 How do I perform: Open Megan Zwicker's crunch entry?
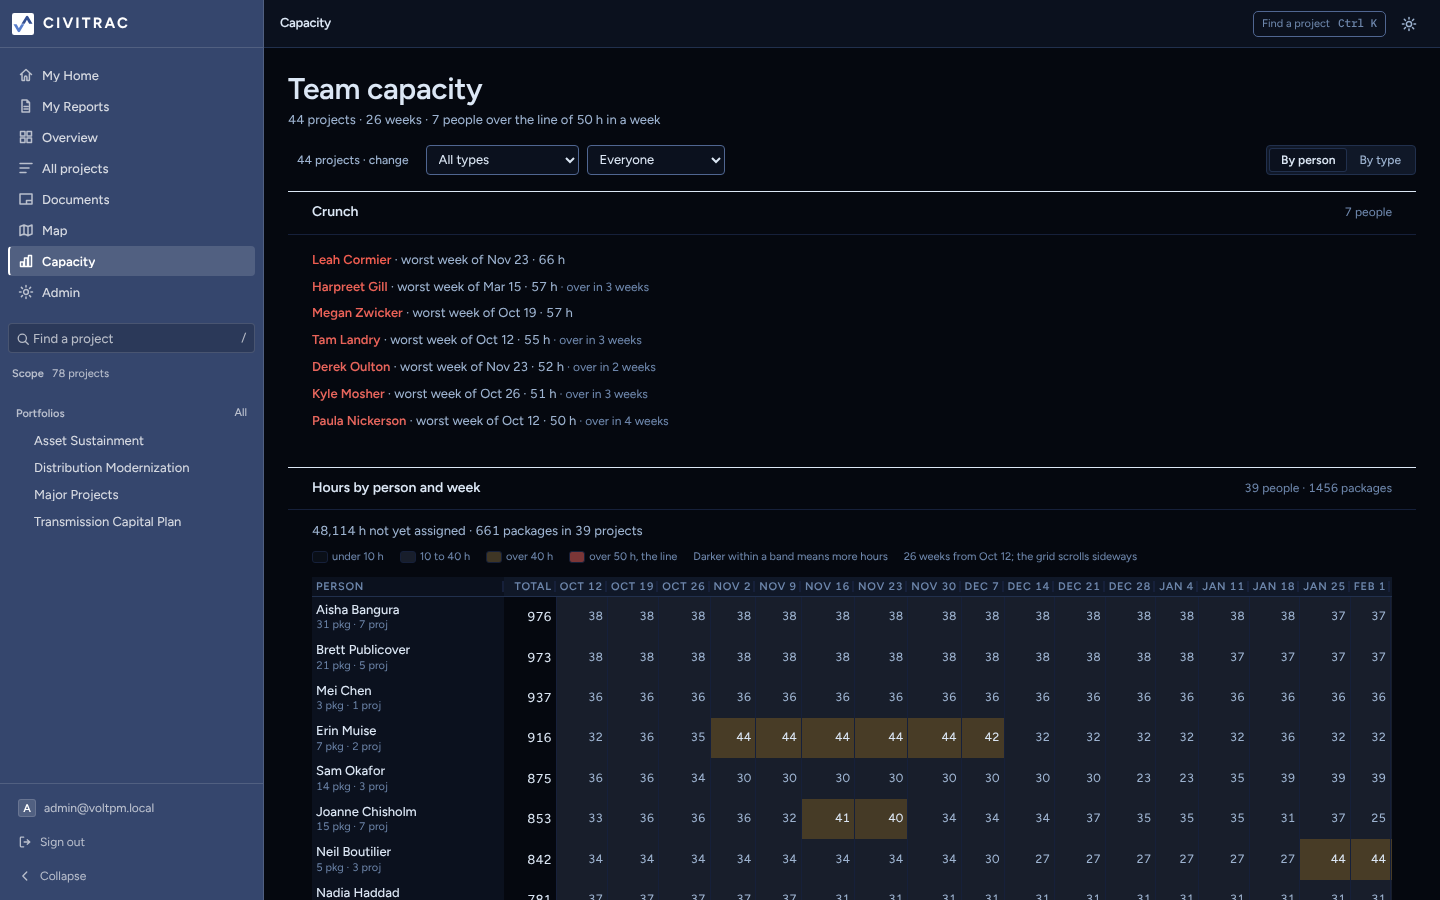coord(357,313)
